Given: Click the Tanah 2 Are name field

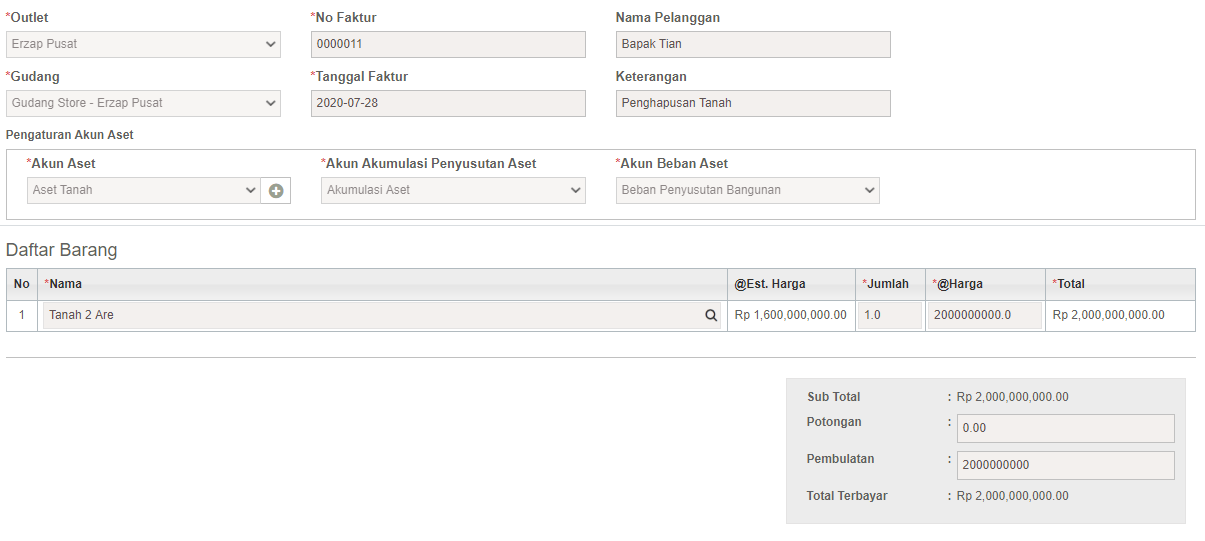Looking at the screenshot, I should point(382,315).
